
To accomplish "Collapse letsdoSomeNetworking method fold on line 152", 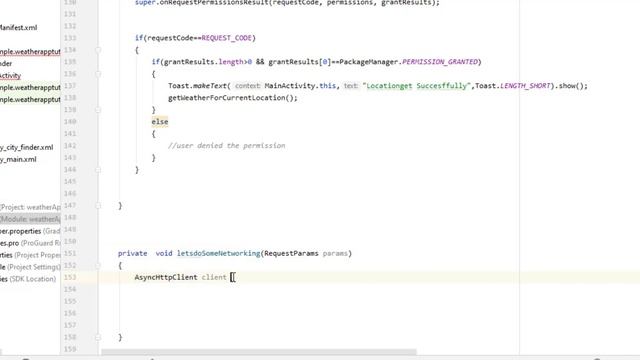I will pos(98,265).
